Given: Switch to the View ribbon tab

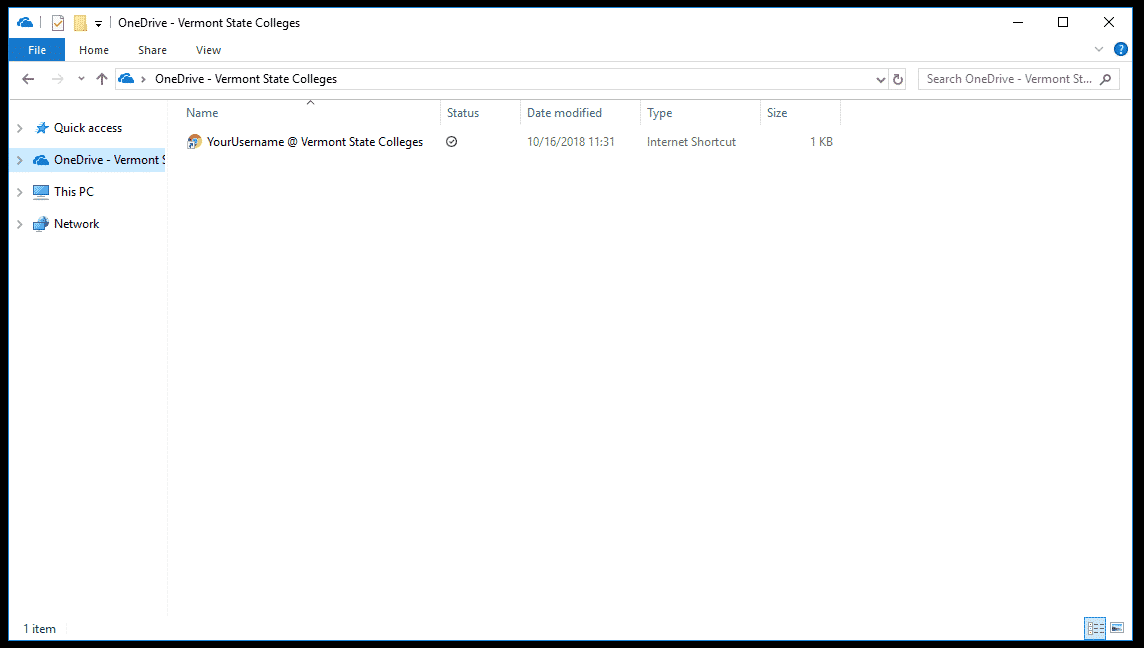Looking at the screenshot, I should click(x=208, y=50).
